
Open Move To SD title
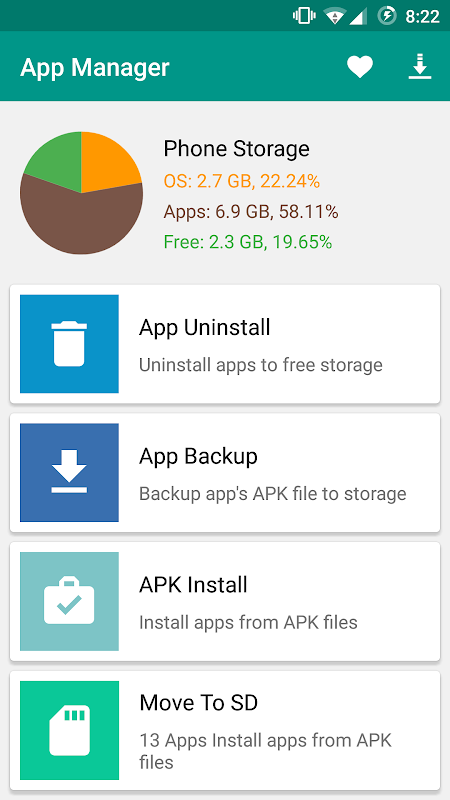(x=198, y=703)
